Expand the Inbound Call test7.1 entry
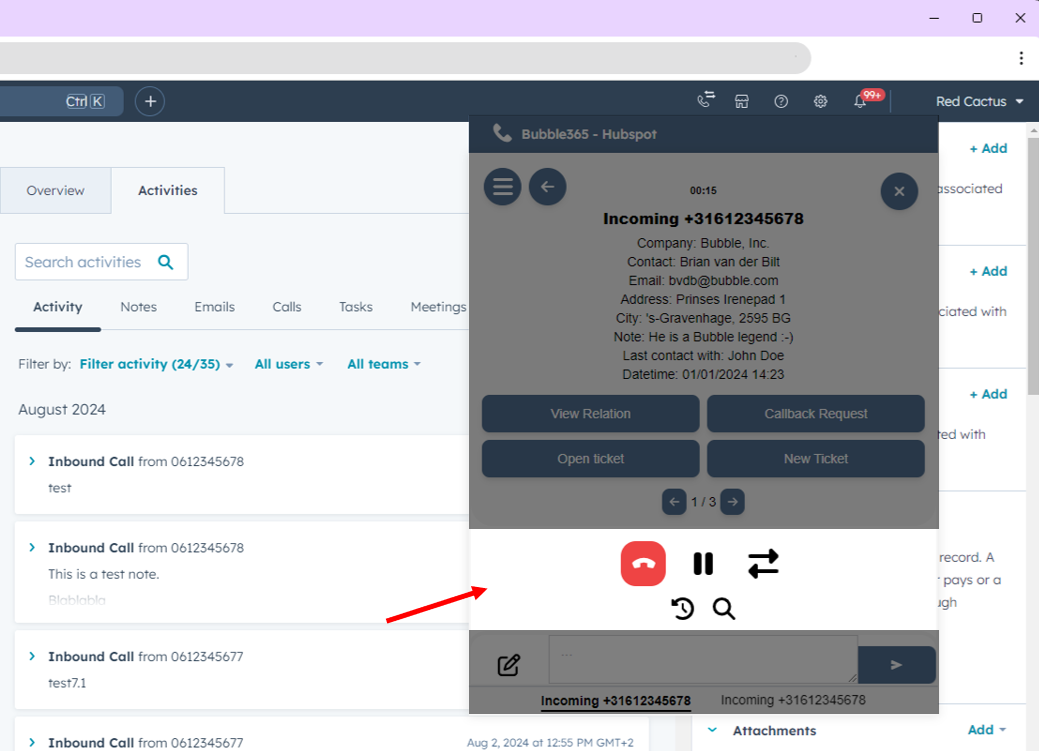This screenshot has width=1039, height=751. [32, 657]
